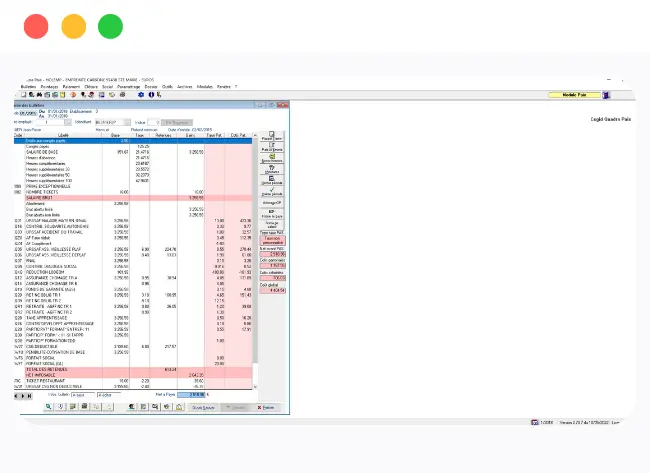Open the Fenêtre menu
This screenshot has height=473, width=650.
point(224,87)
